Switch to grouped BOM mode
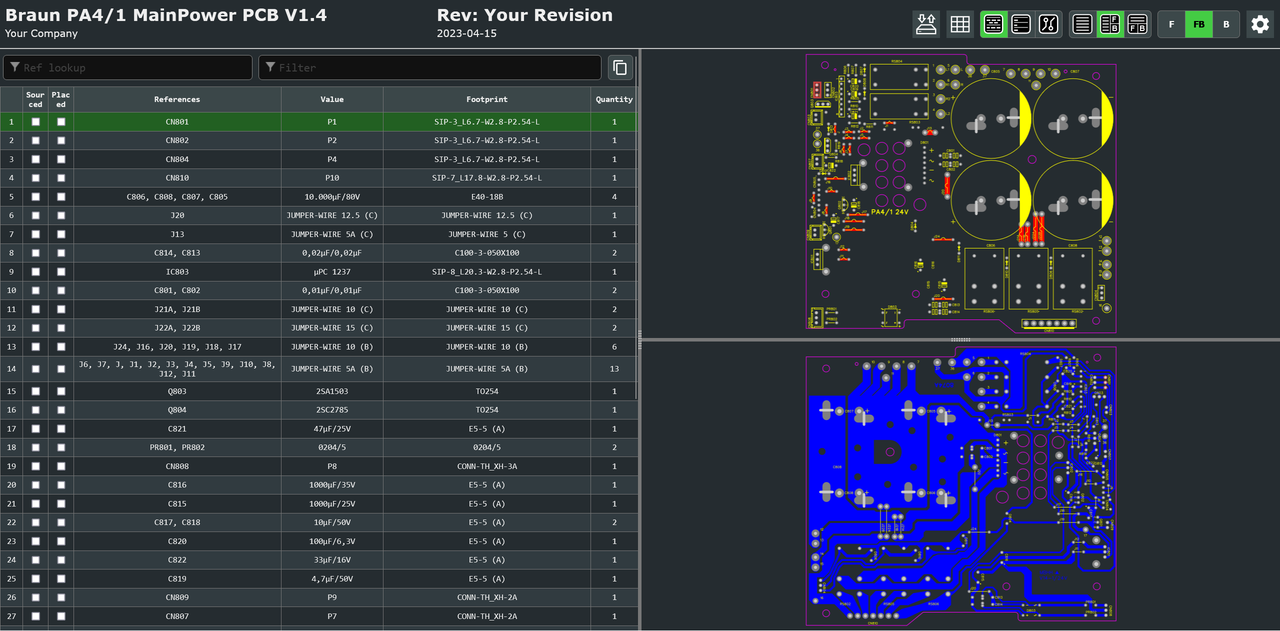This screenshot has width=1280, height=631. (x=994, y=24)
